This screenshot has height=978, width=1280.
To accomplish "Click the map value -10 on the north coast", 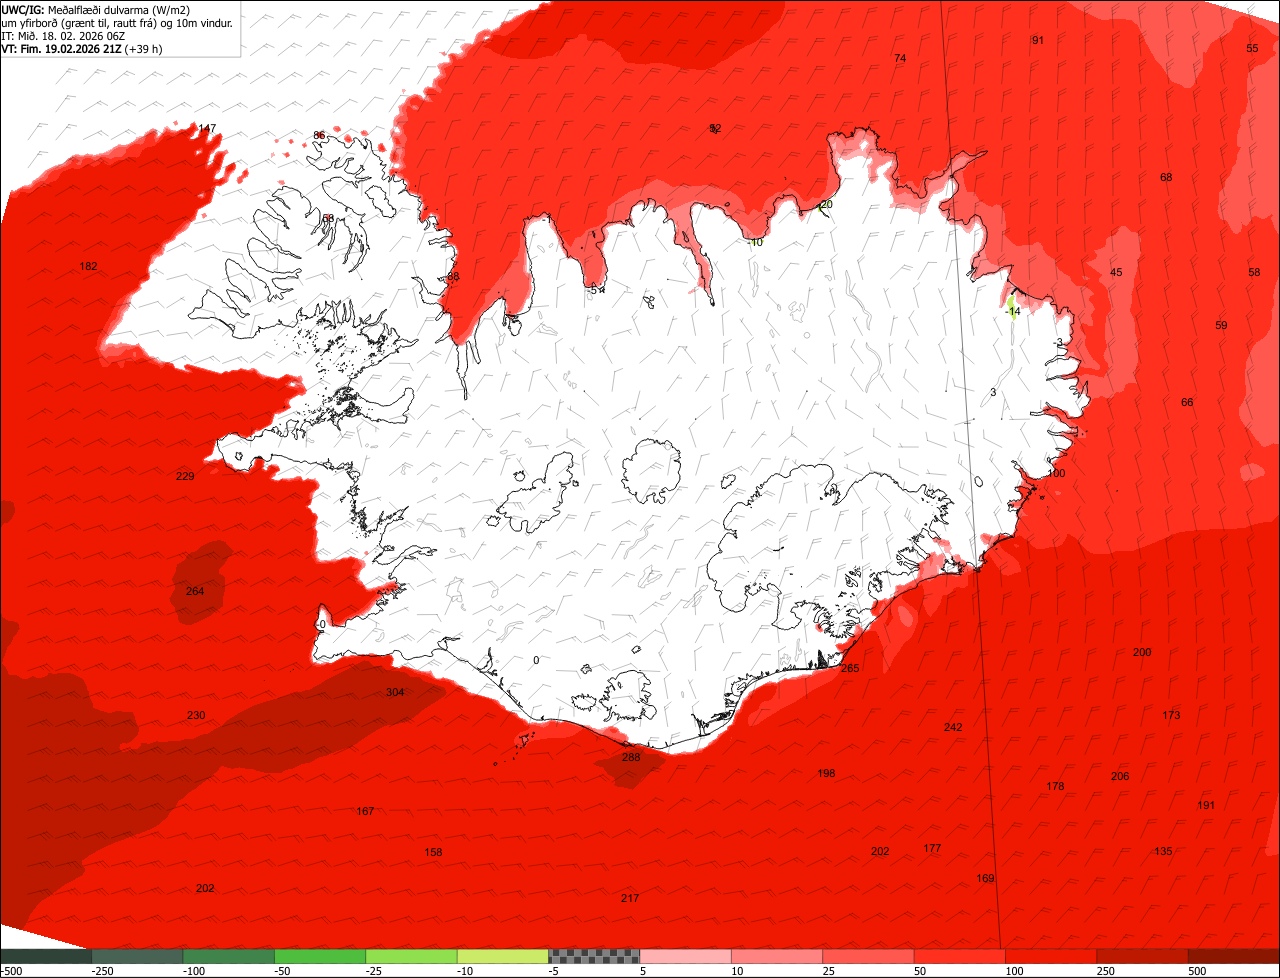I will [755, 242].
